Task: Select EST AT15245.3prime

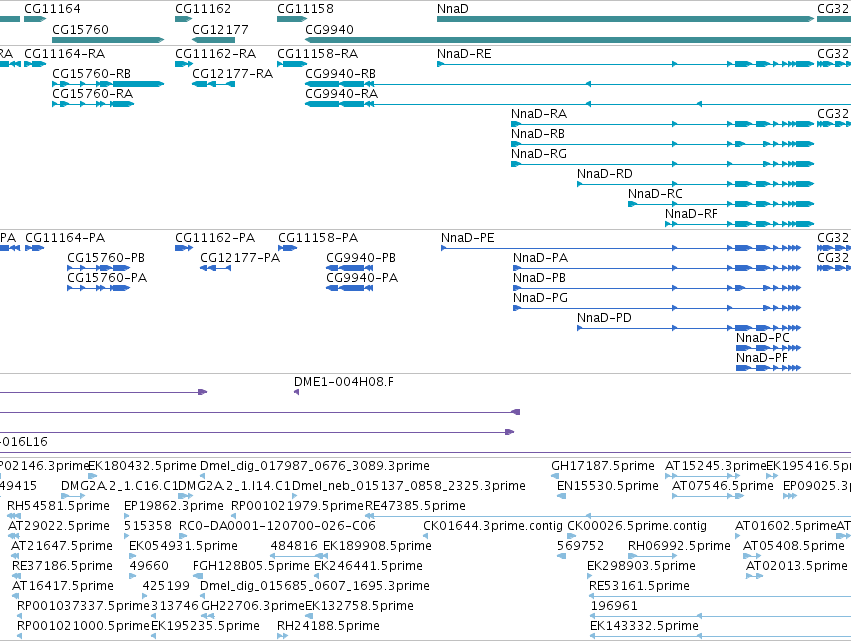Action: click(715, 466)
